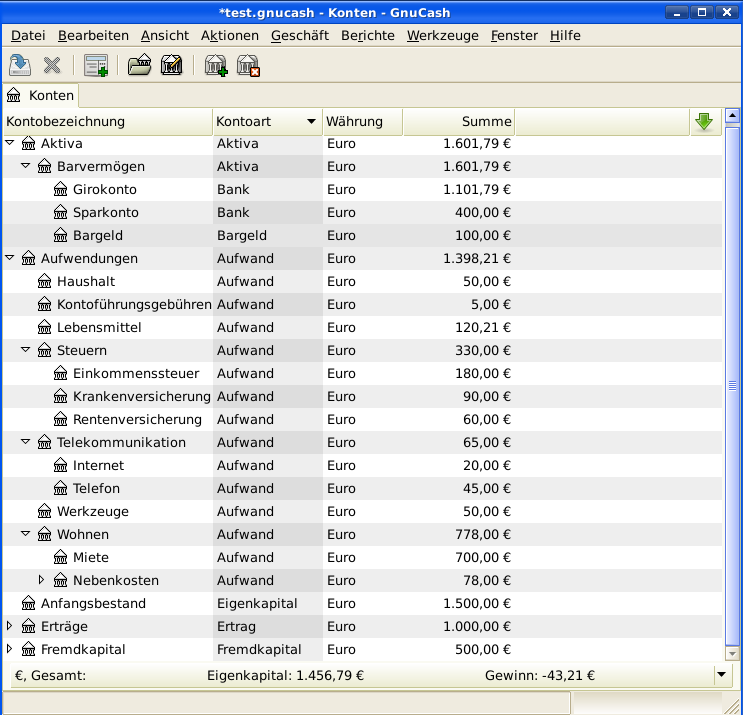Expand the Nebenkosten account row
The height and width of the screenshot is (715, 743).
(42, 580)
